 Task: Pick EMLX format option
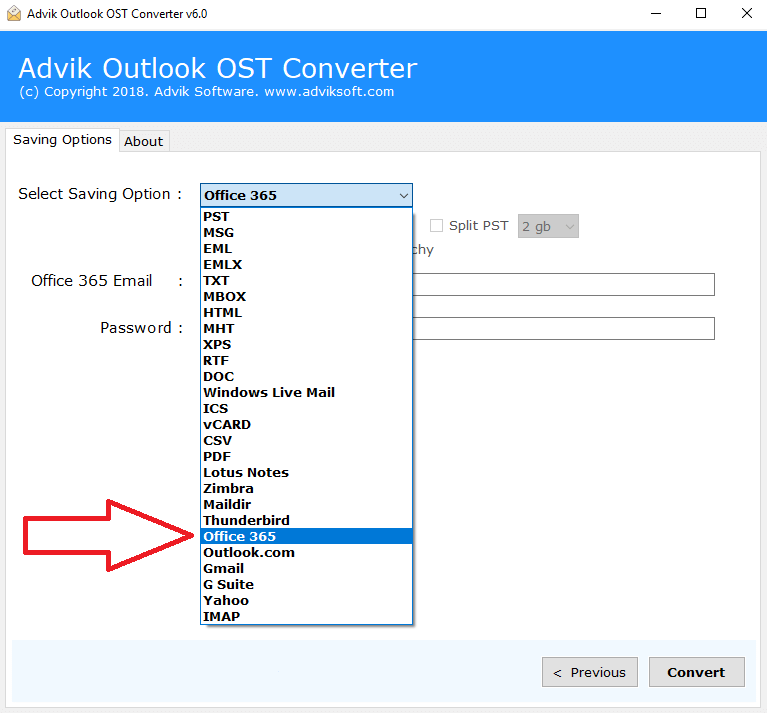(306, 265)
